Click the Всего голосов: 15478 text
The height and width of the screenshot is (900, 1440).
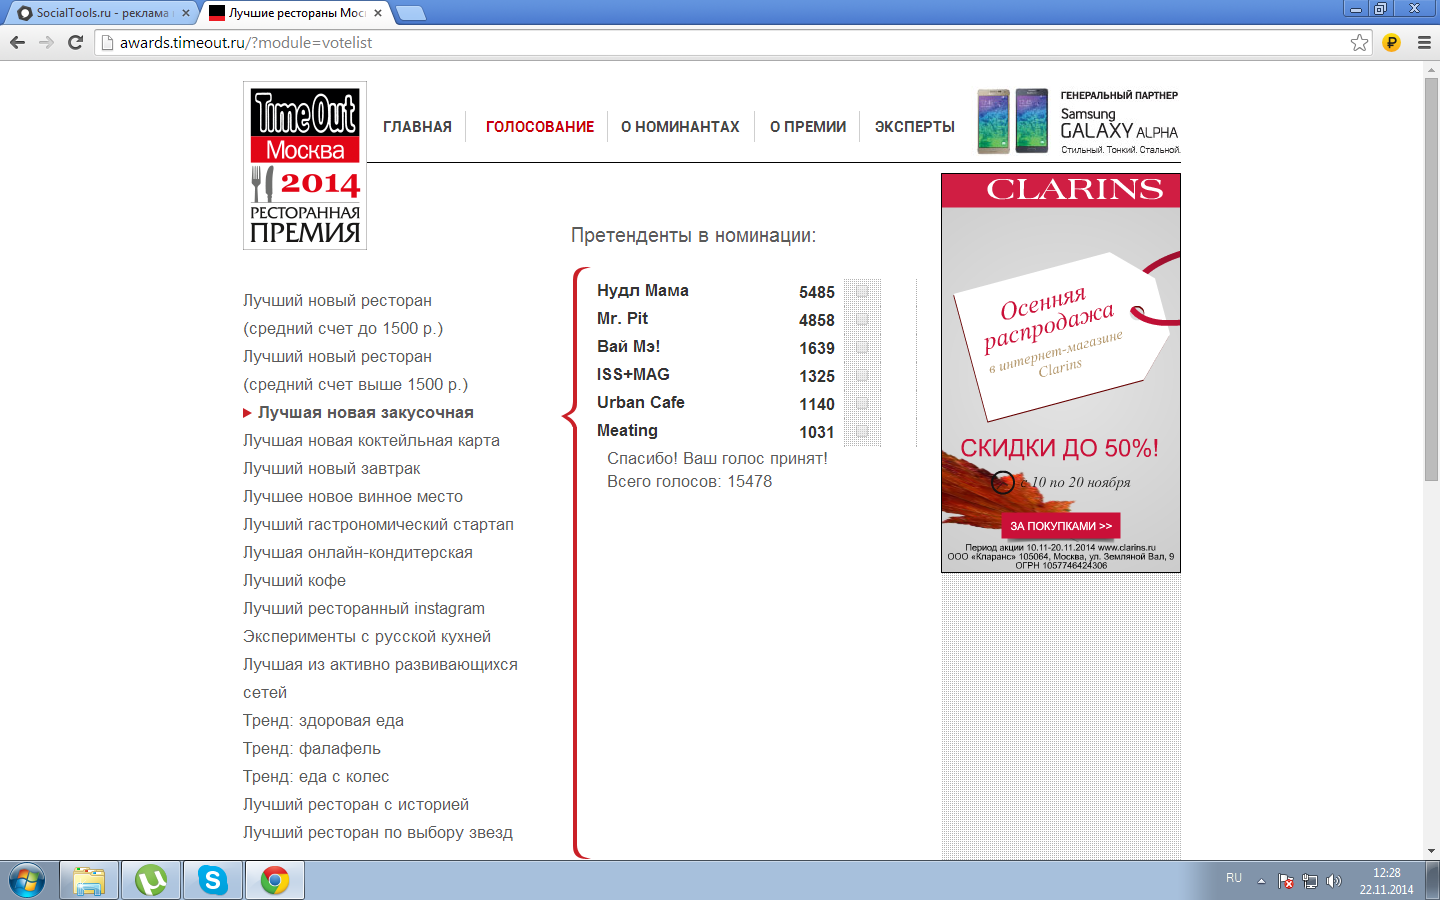pos(690,481)
